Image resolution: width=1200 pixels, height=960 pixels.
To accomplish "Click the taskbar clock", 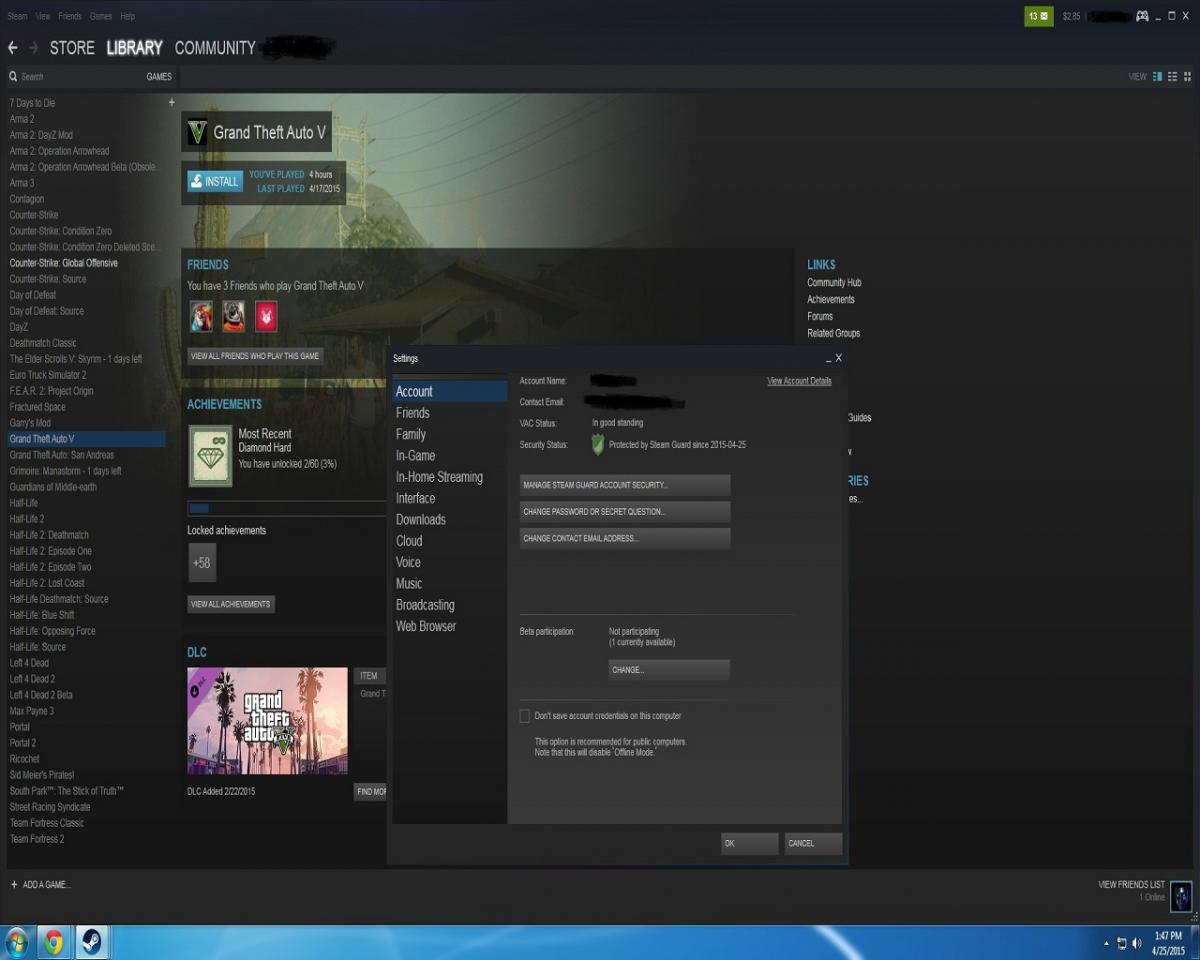I will [x=1167, y=943].
